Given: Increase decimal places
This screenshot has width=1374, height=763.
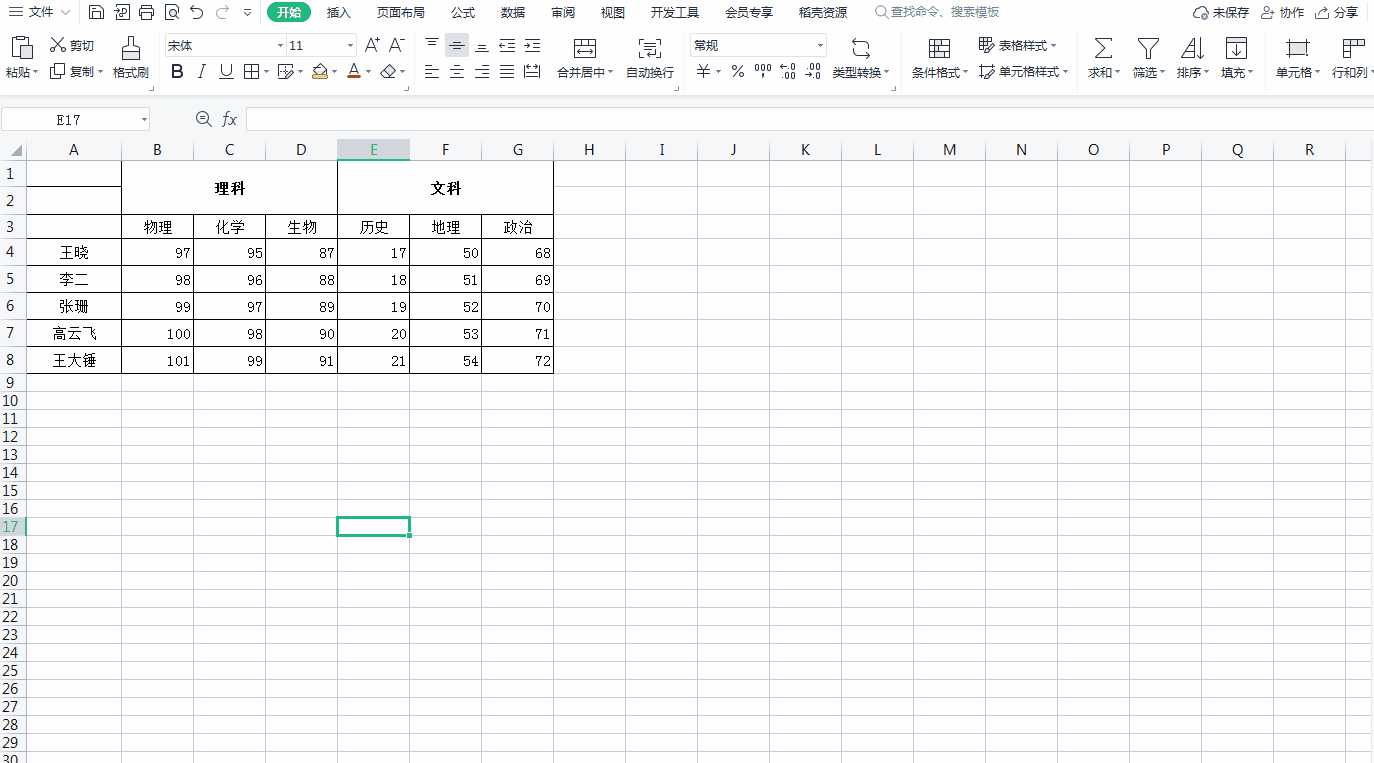Looking at the screenshot, I should pos(788,71).
